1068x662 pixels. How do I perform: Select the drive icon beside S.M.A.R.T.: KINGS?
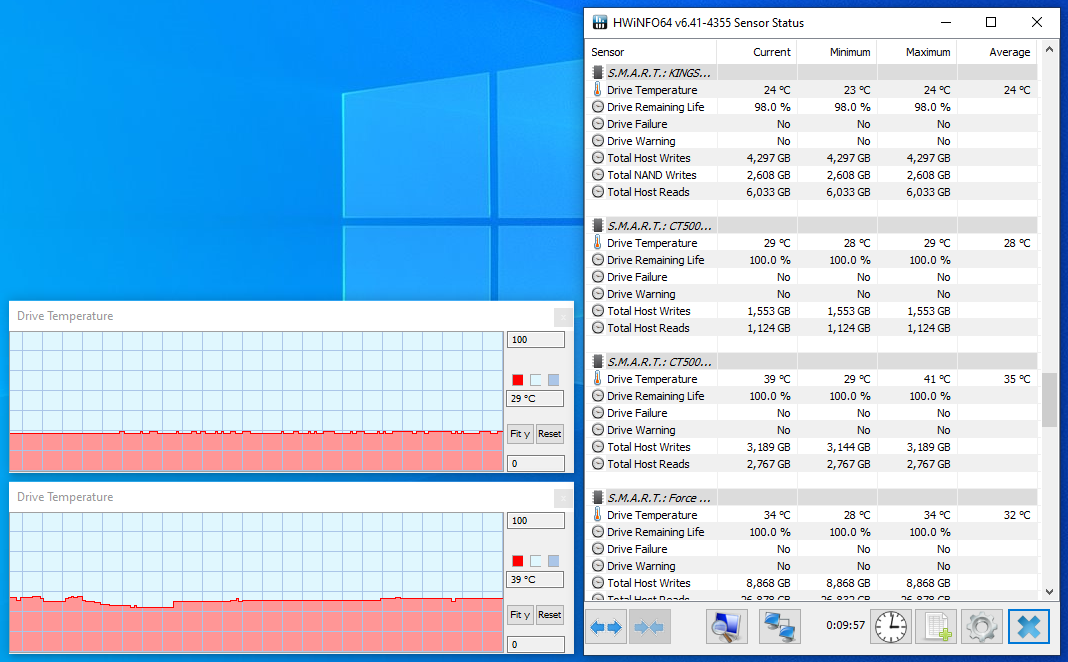click(597, 72)
